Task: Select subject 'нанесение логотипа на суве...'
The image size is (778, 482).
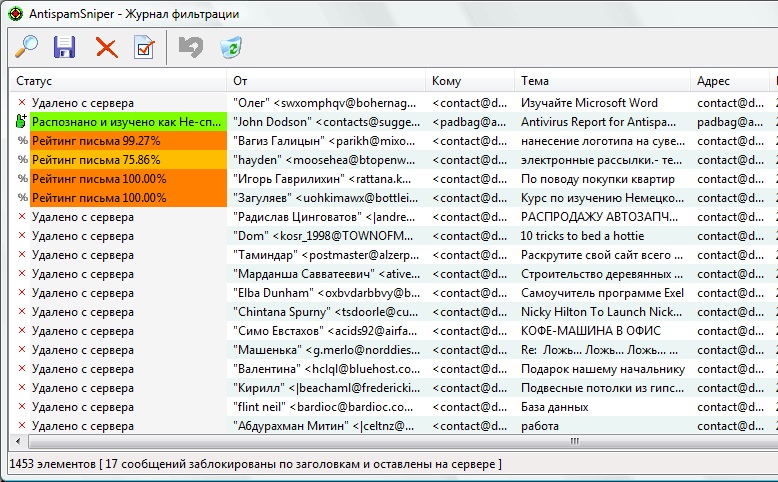Action: 603,141
